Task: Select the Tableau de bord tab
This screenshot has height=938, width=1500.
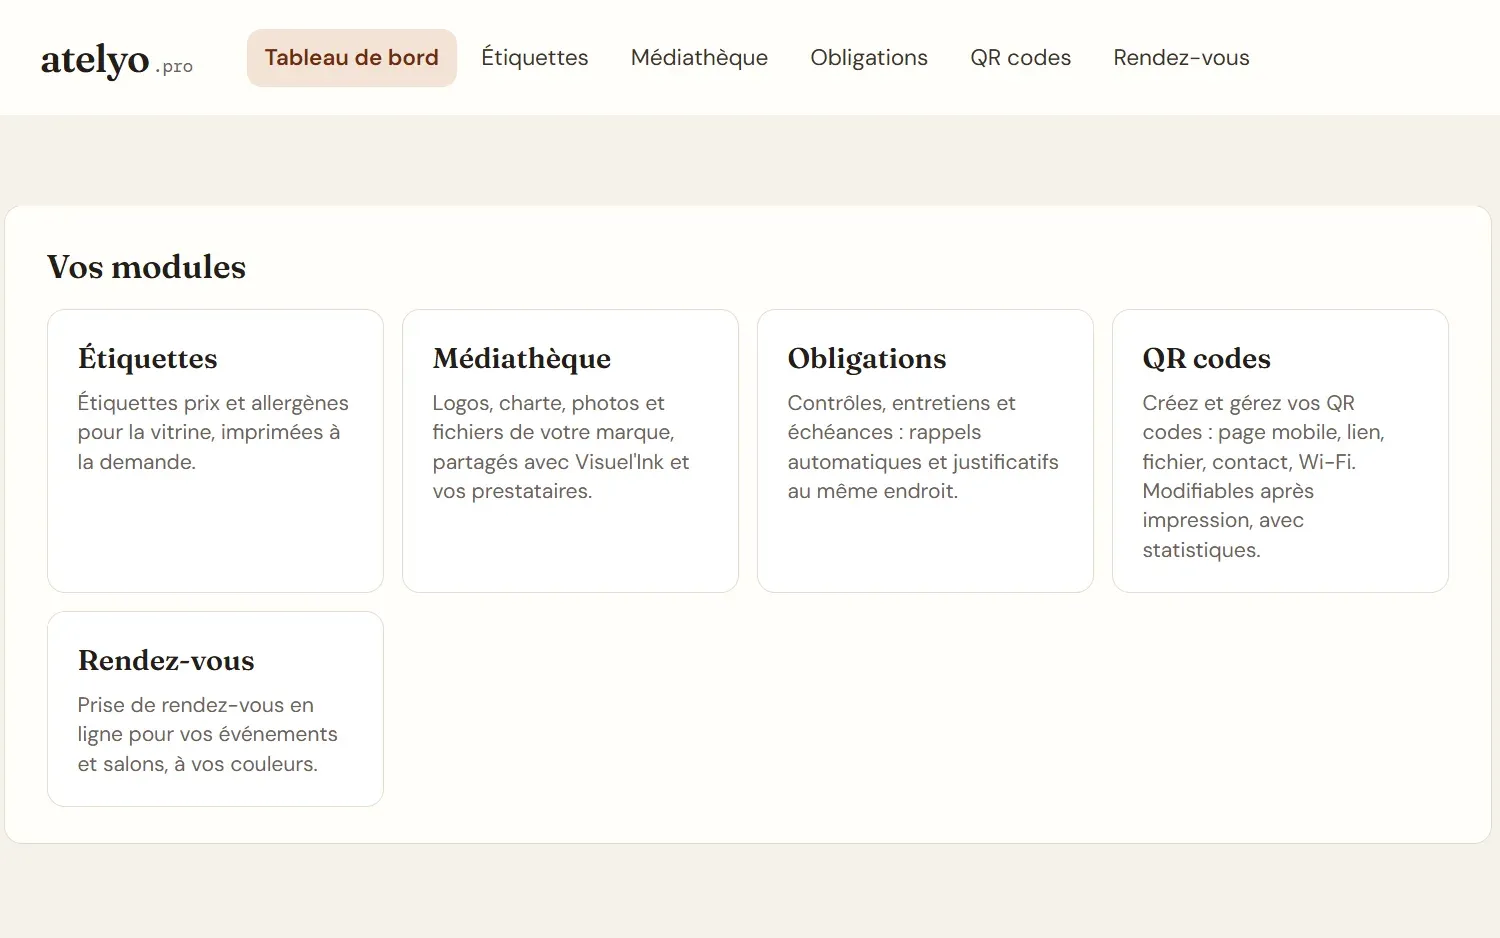Action: tap(352, 58)
